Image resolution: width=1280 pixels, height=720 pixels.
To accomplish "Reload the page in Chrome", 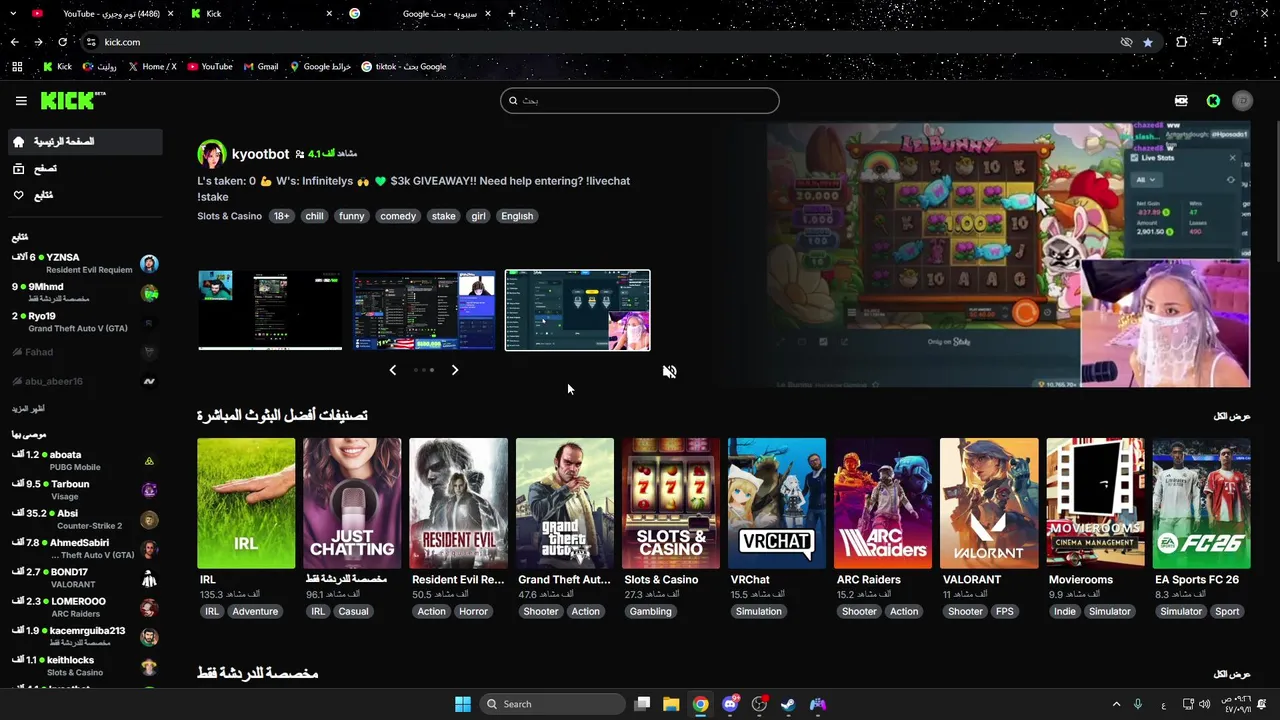I will (x=62, y=42).
